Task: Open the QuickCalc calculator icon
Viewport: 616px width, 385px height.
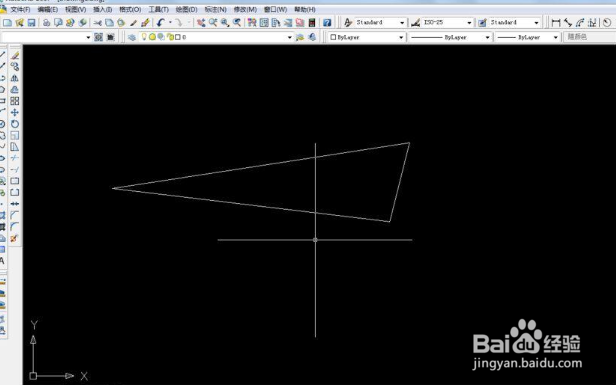Action: (312, 23)
